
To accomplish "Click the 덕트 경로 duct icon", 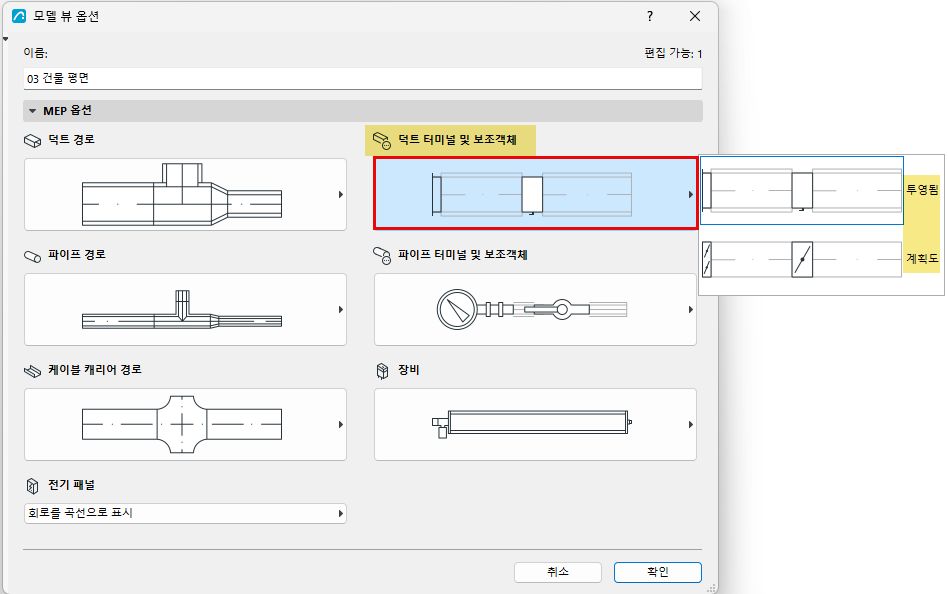I will [x=32, y=140].
